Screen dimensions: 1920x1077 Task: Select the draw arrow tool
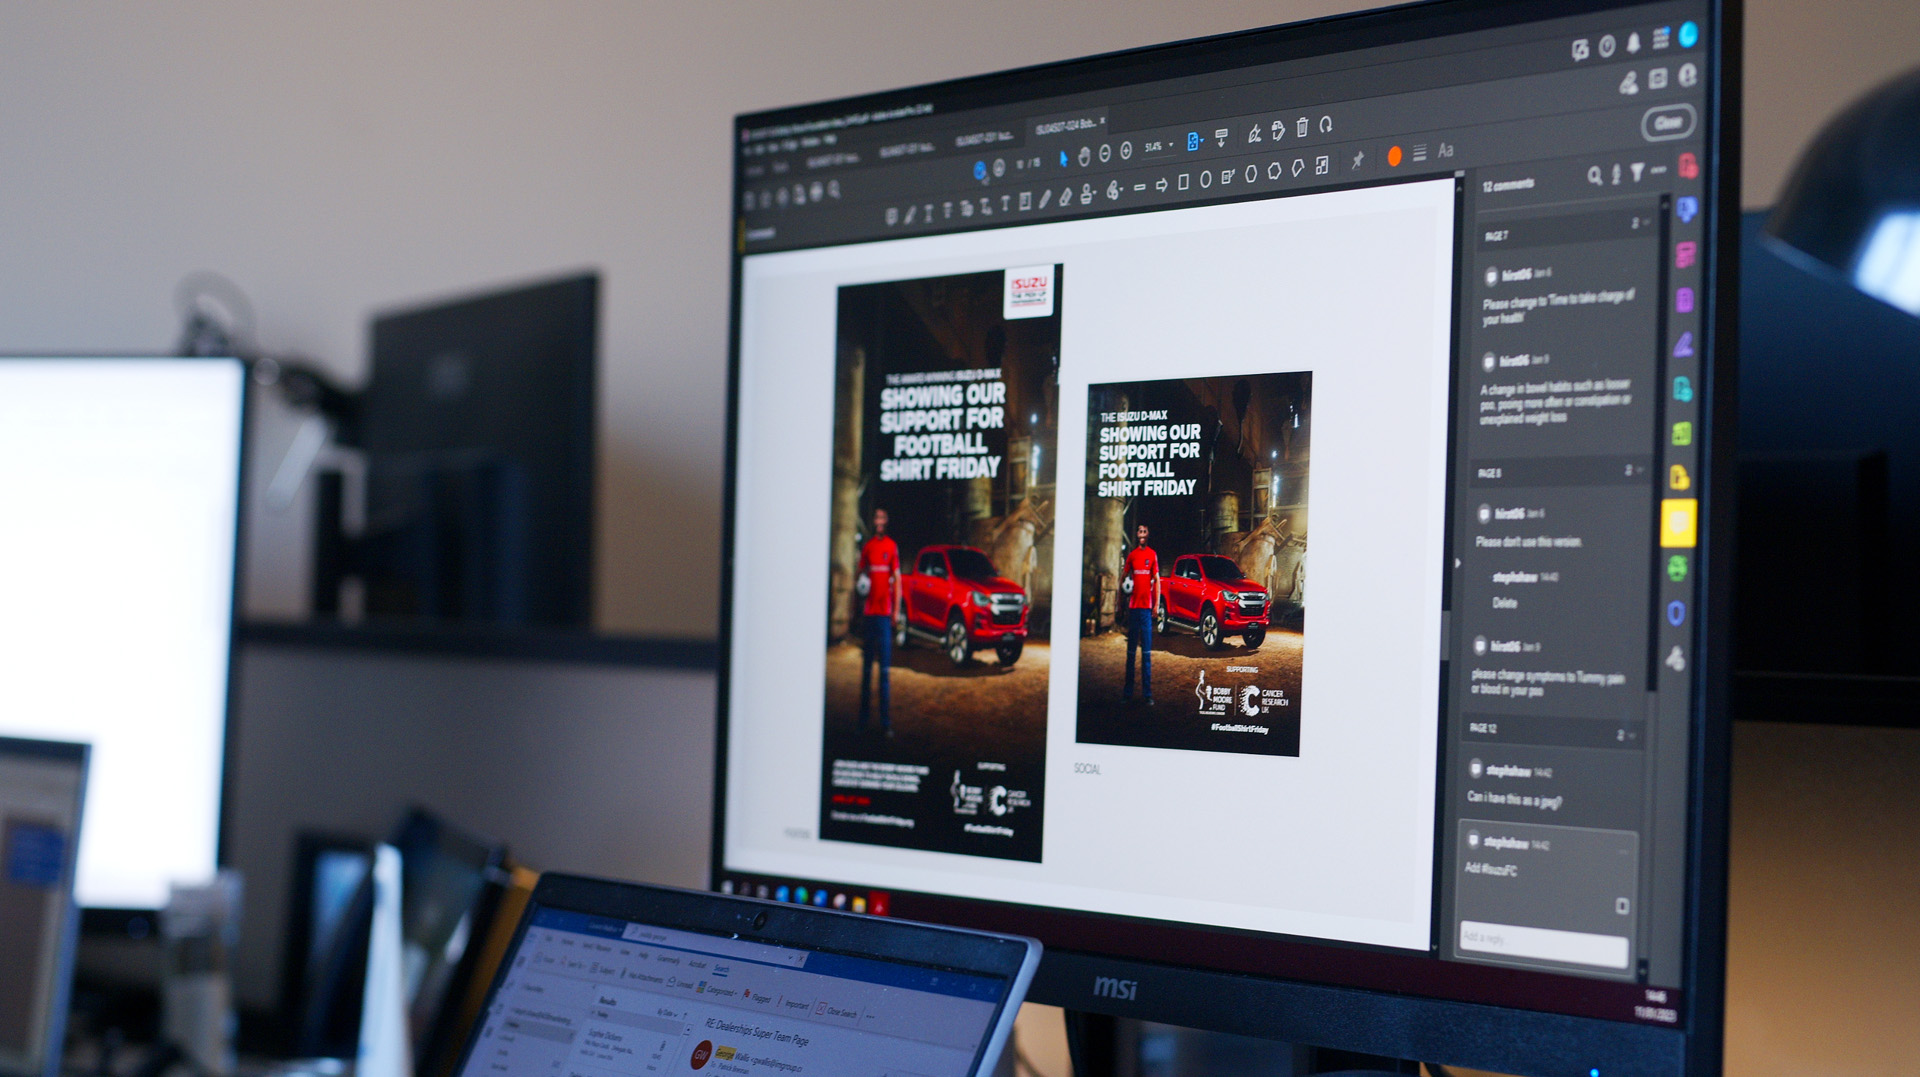click(1161, 186)
